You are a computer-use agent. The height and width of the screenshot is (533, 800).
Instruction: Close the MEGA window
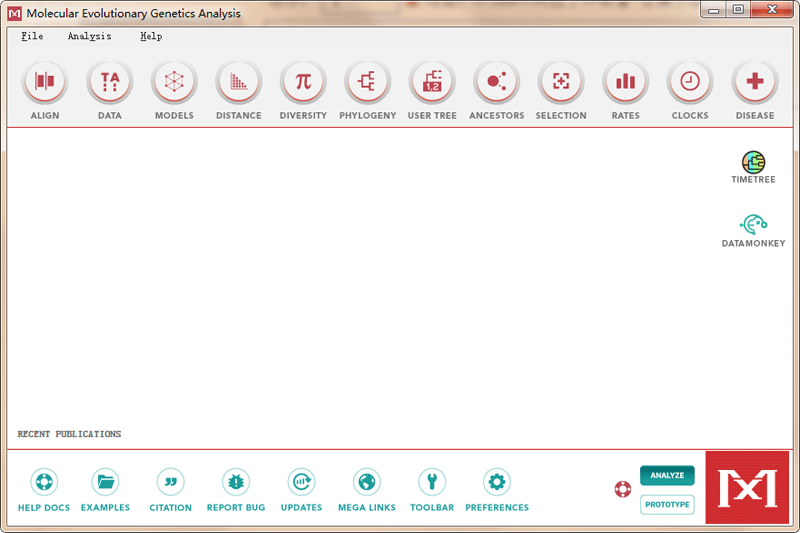(772, 10)
